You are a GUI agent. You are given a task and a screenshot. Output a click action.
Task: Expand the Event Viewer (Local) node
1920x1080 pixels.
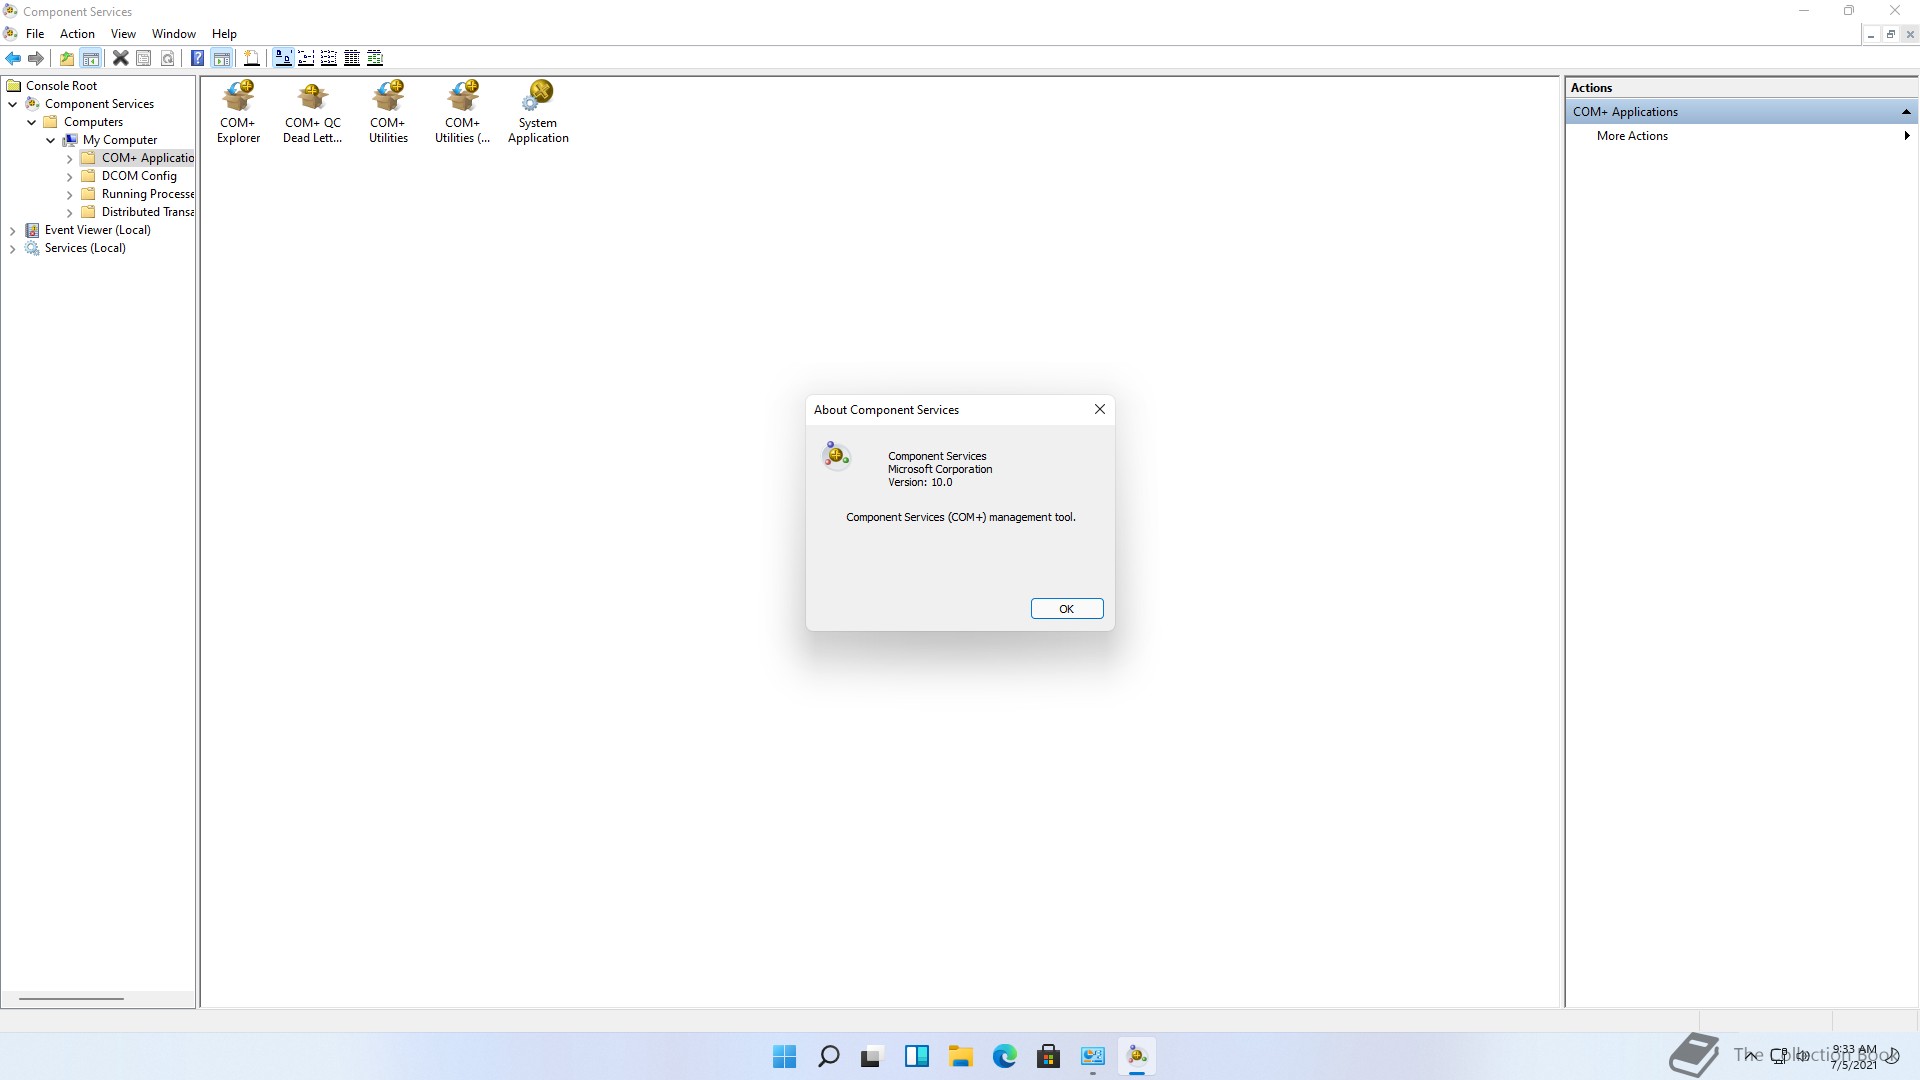[x=13, y=230]
